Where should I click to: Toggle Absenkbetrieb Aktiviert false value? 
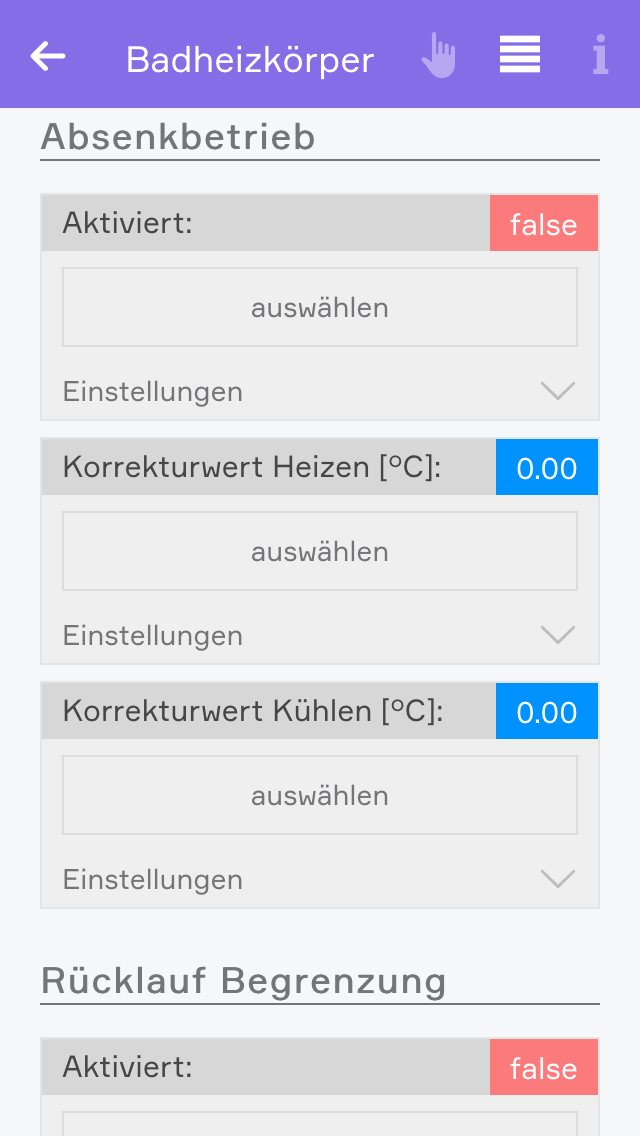point(543,224)
